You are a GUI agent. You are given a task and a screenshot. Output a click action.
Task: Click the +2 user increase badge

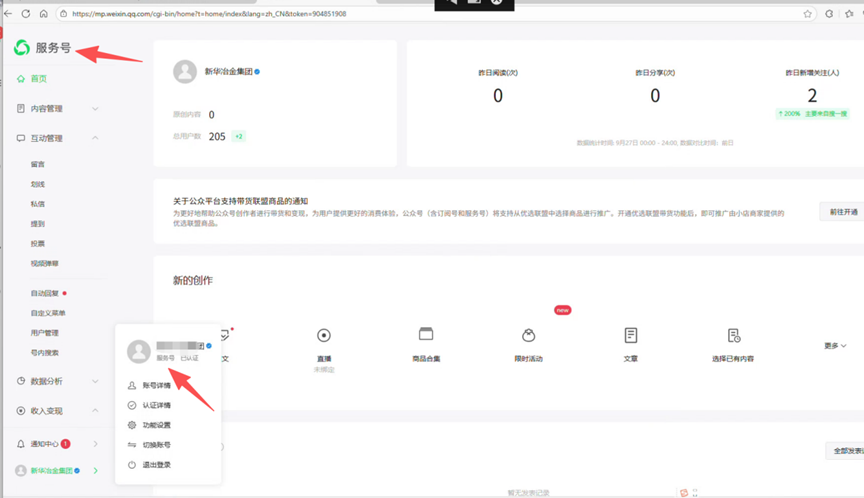(x=239, y=137)
